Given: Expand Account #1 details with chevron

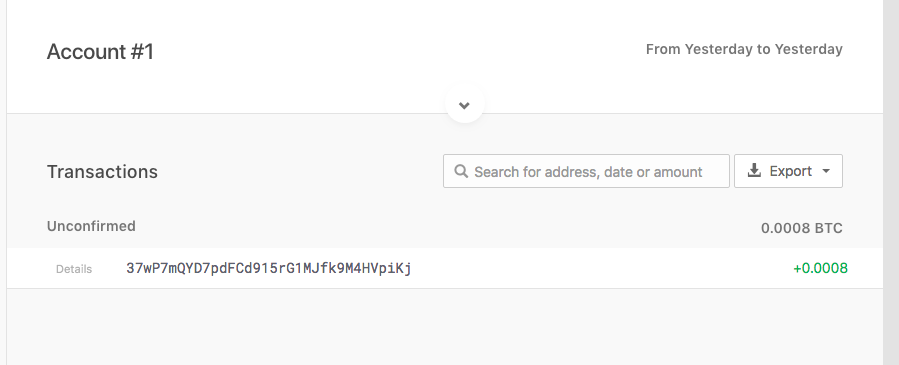Looking at the screenshot, I should click(464, 105).
